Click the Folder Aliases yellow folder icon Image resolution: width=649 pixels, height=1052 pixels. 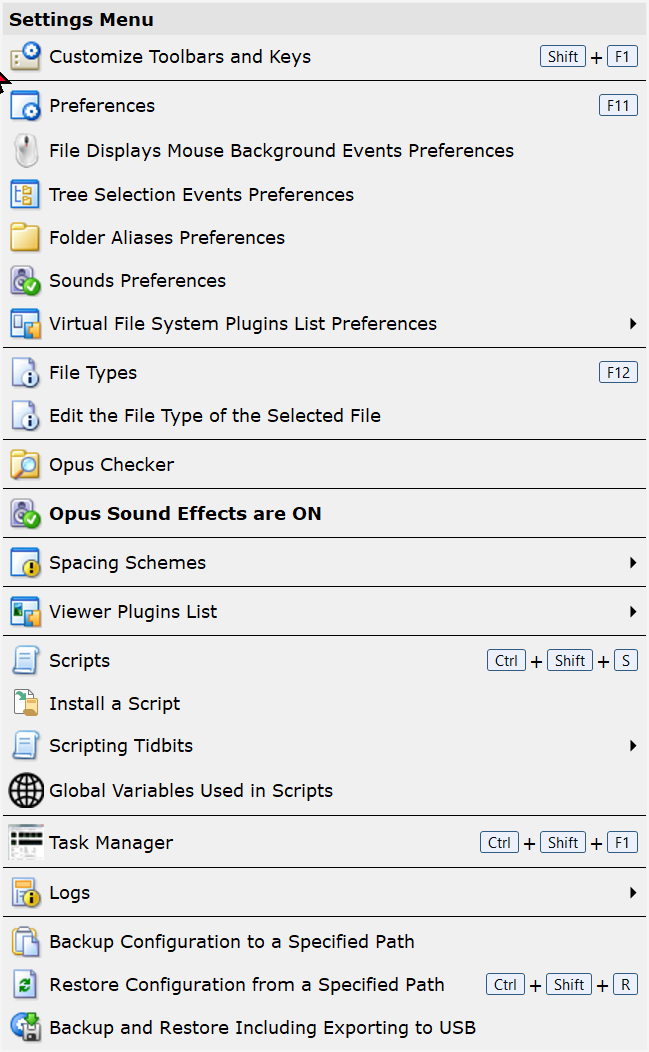pos(26,238)
